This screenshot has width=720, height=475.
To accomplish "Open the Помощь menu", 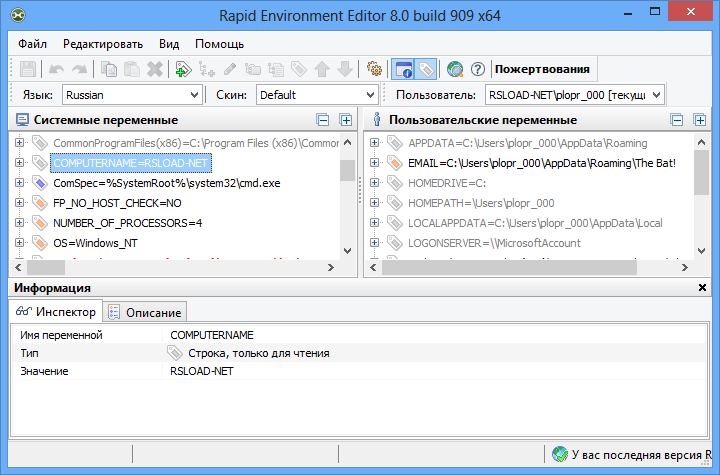I will (x=219, y=44).
